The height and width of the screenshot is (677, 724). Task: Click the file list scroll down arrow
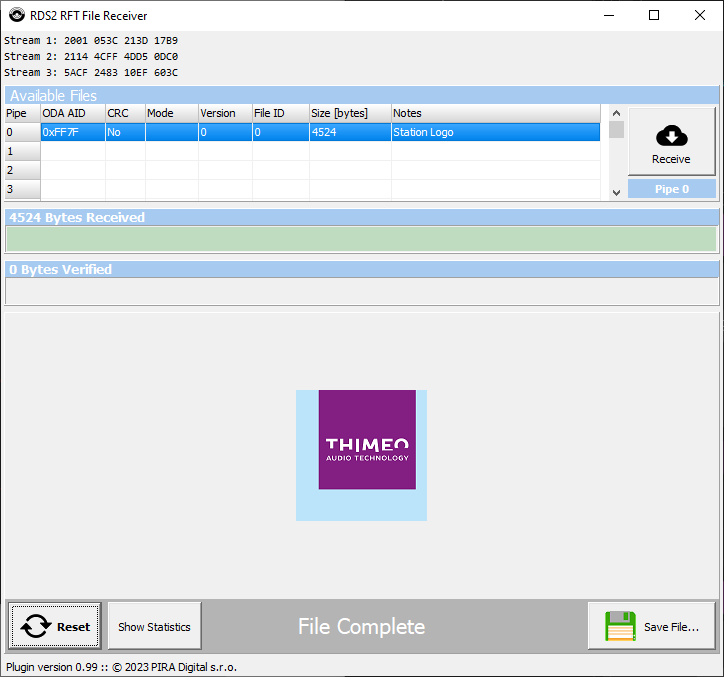click(616, 193)
